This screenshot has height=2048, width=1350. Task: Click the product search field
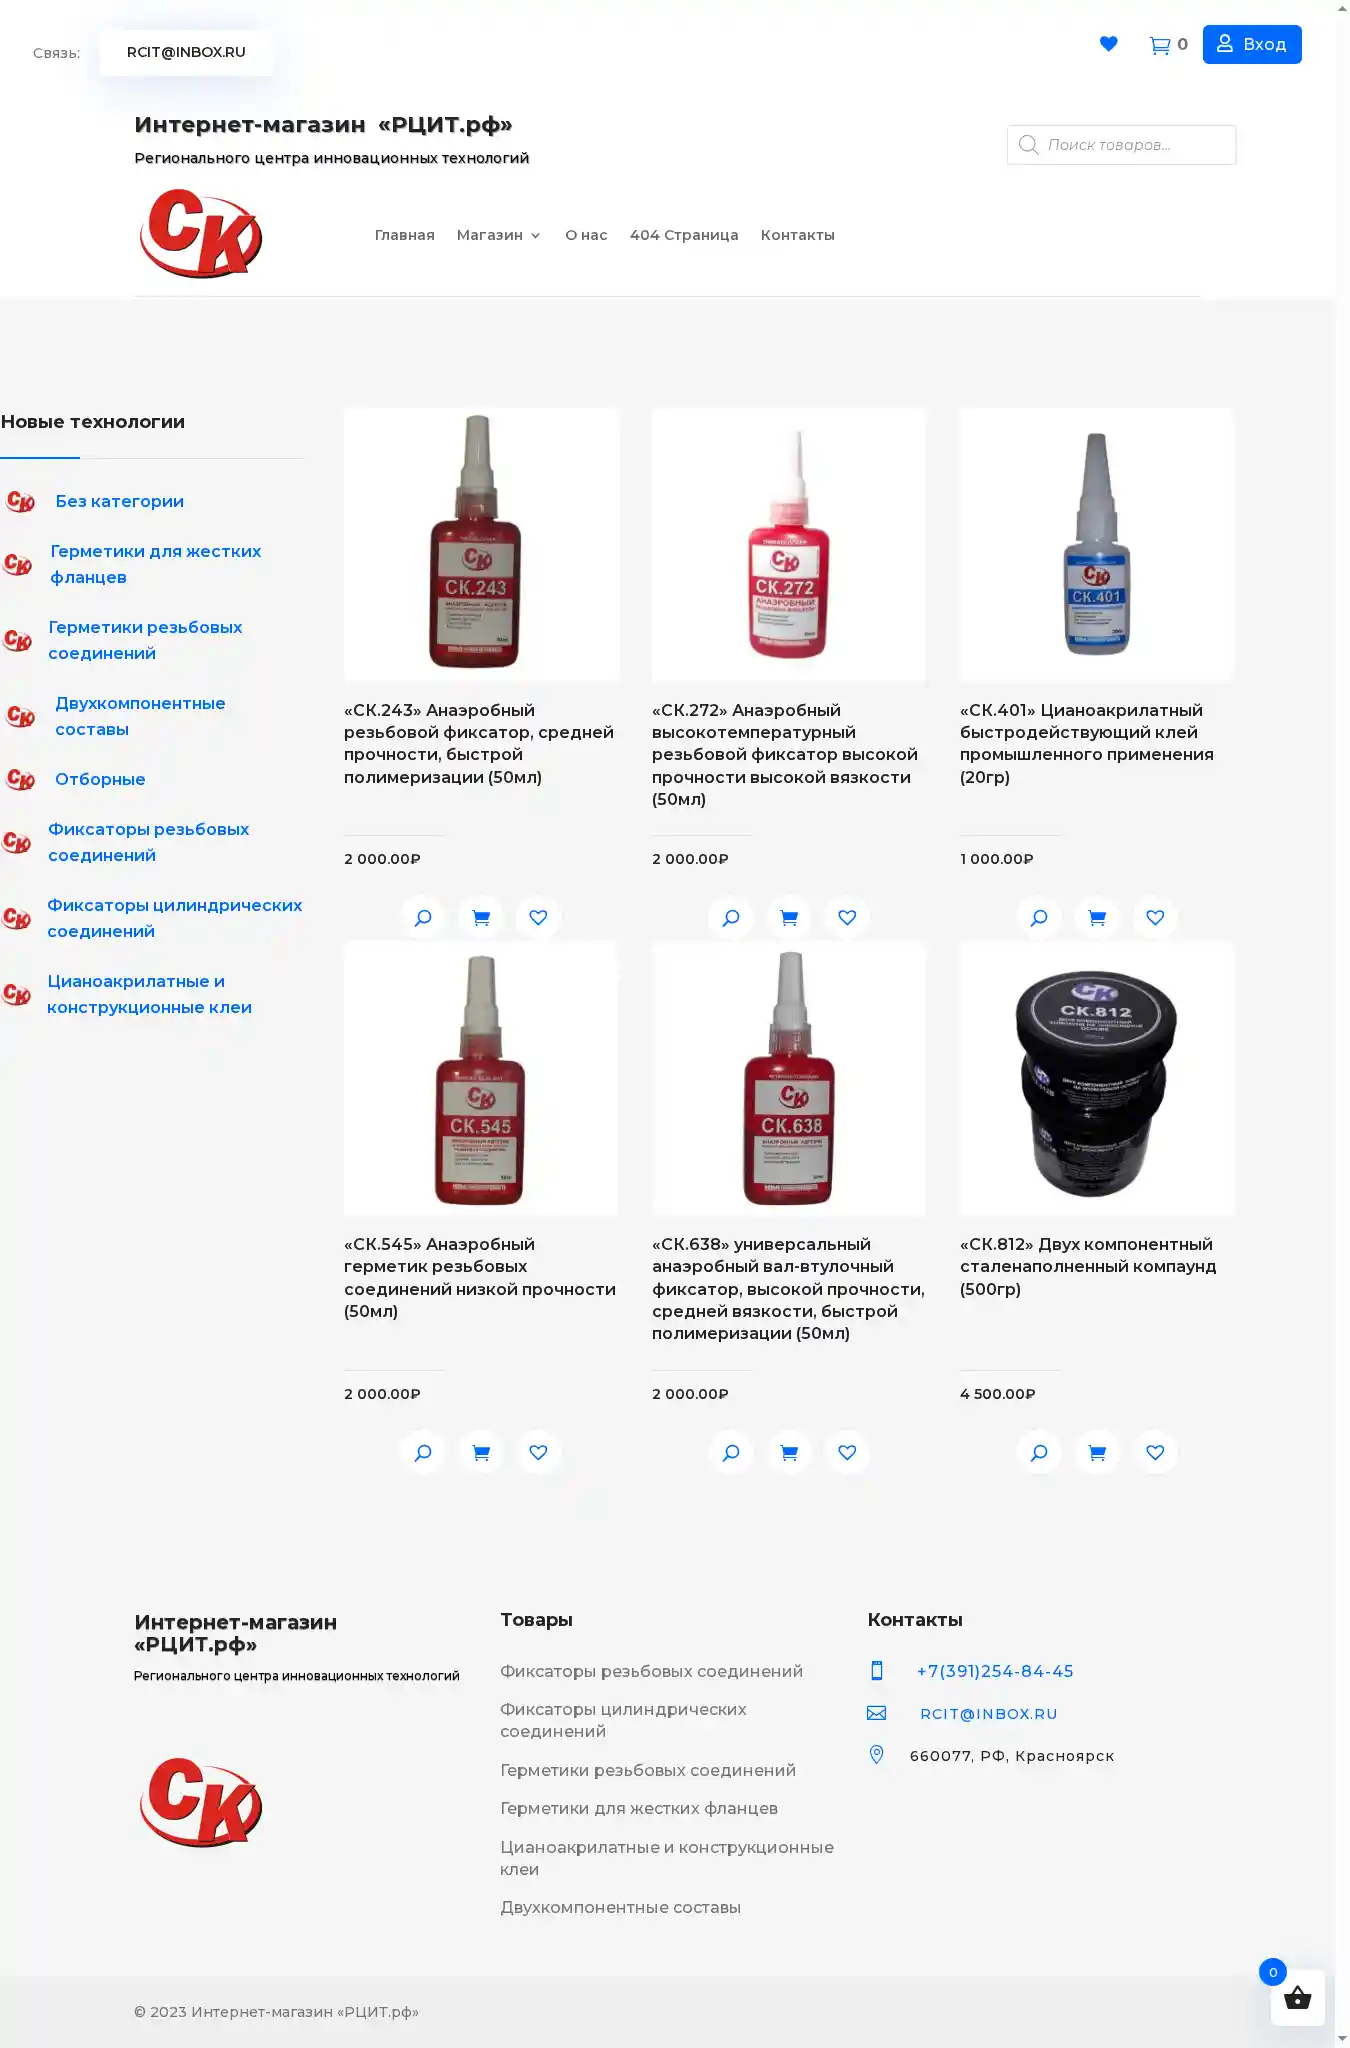[x=1121, y=145]
